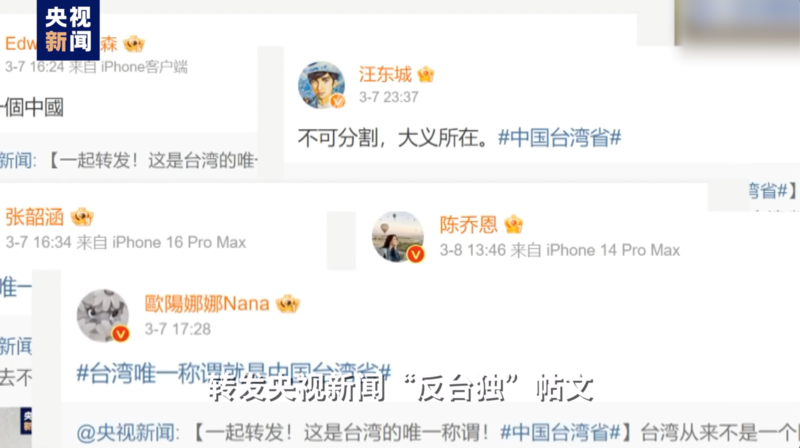Click verified V badge on 歐陽娜娜Nana's avatar

click(x=120, y=334)
